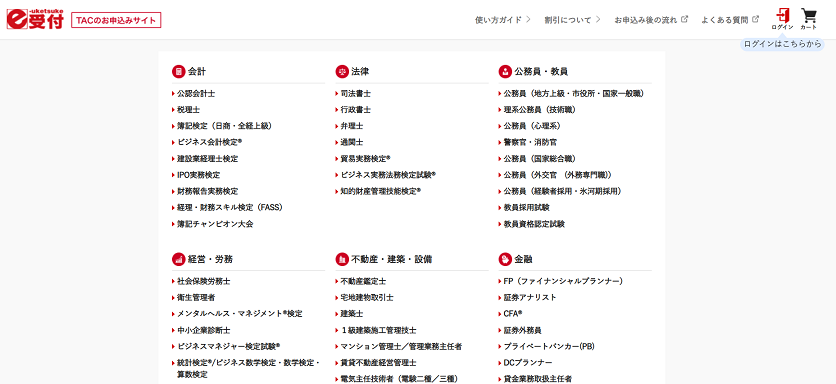Click the 会計 category icon
The height and width of the screenshot is (384, 836).
click(178, 71)
